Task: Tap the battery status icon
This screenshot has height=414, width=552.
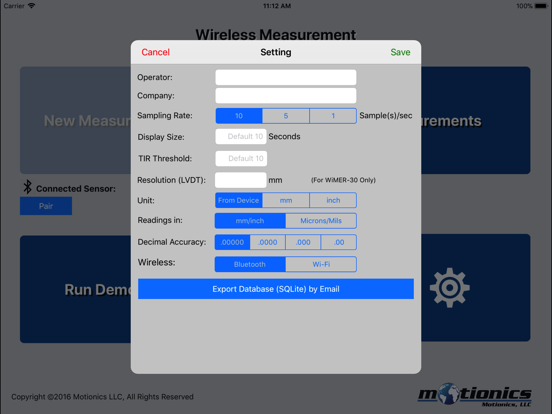Action: 541,6
